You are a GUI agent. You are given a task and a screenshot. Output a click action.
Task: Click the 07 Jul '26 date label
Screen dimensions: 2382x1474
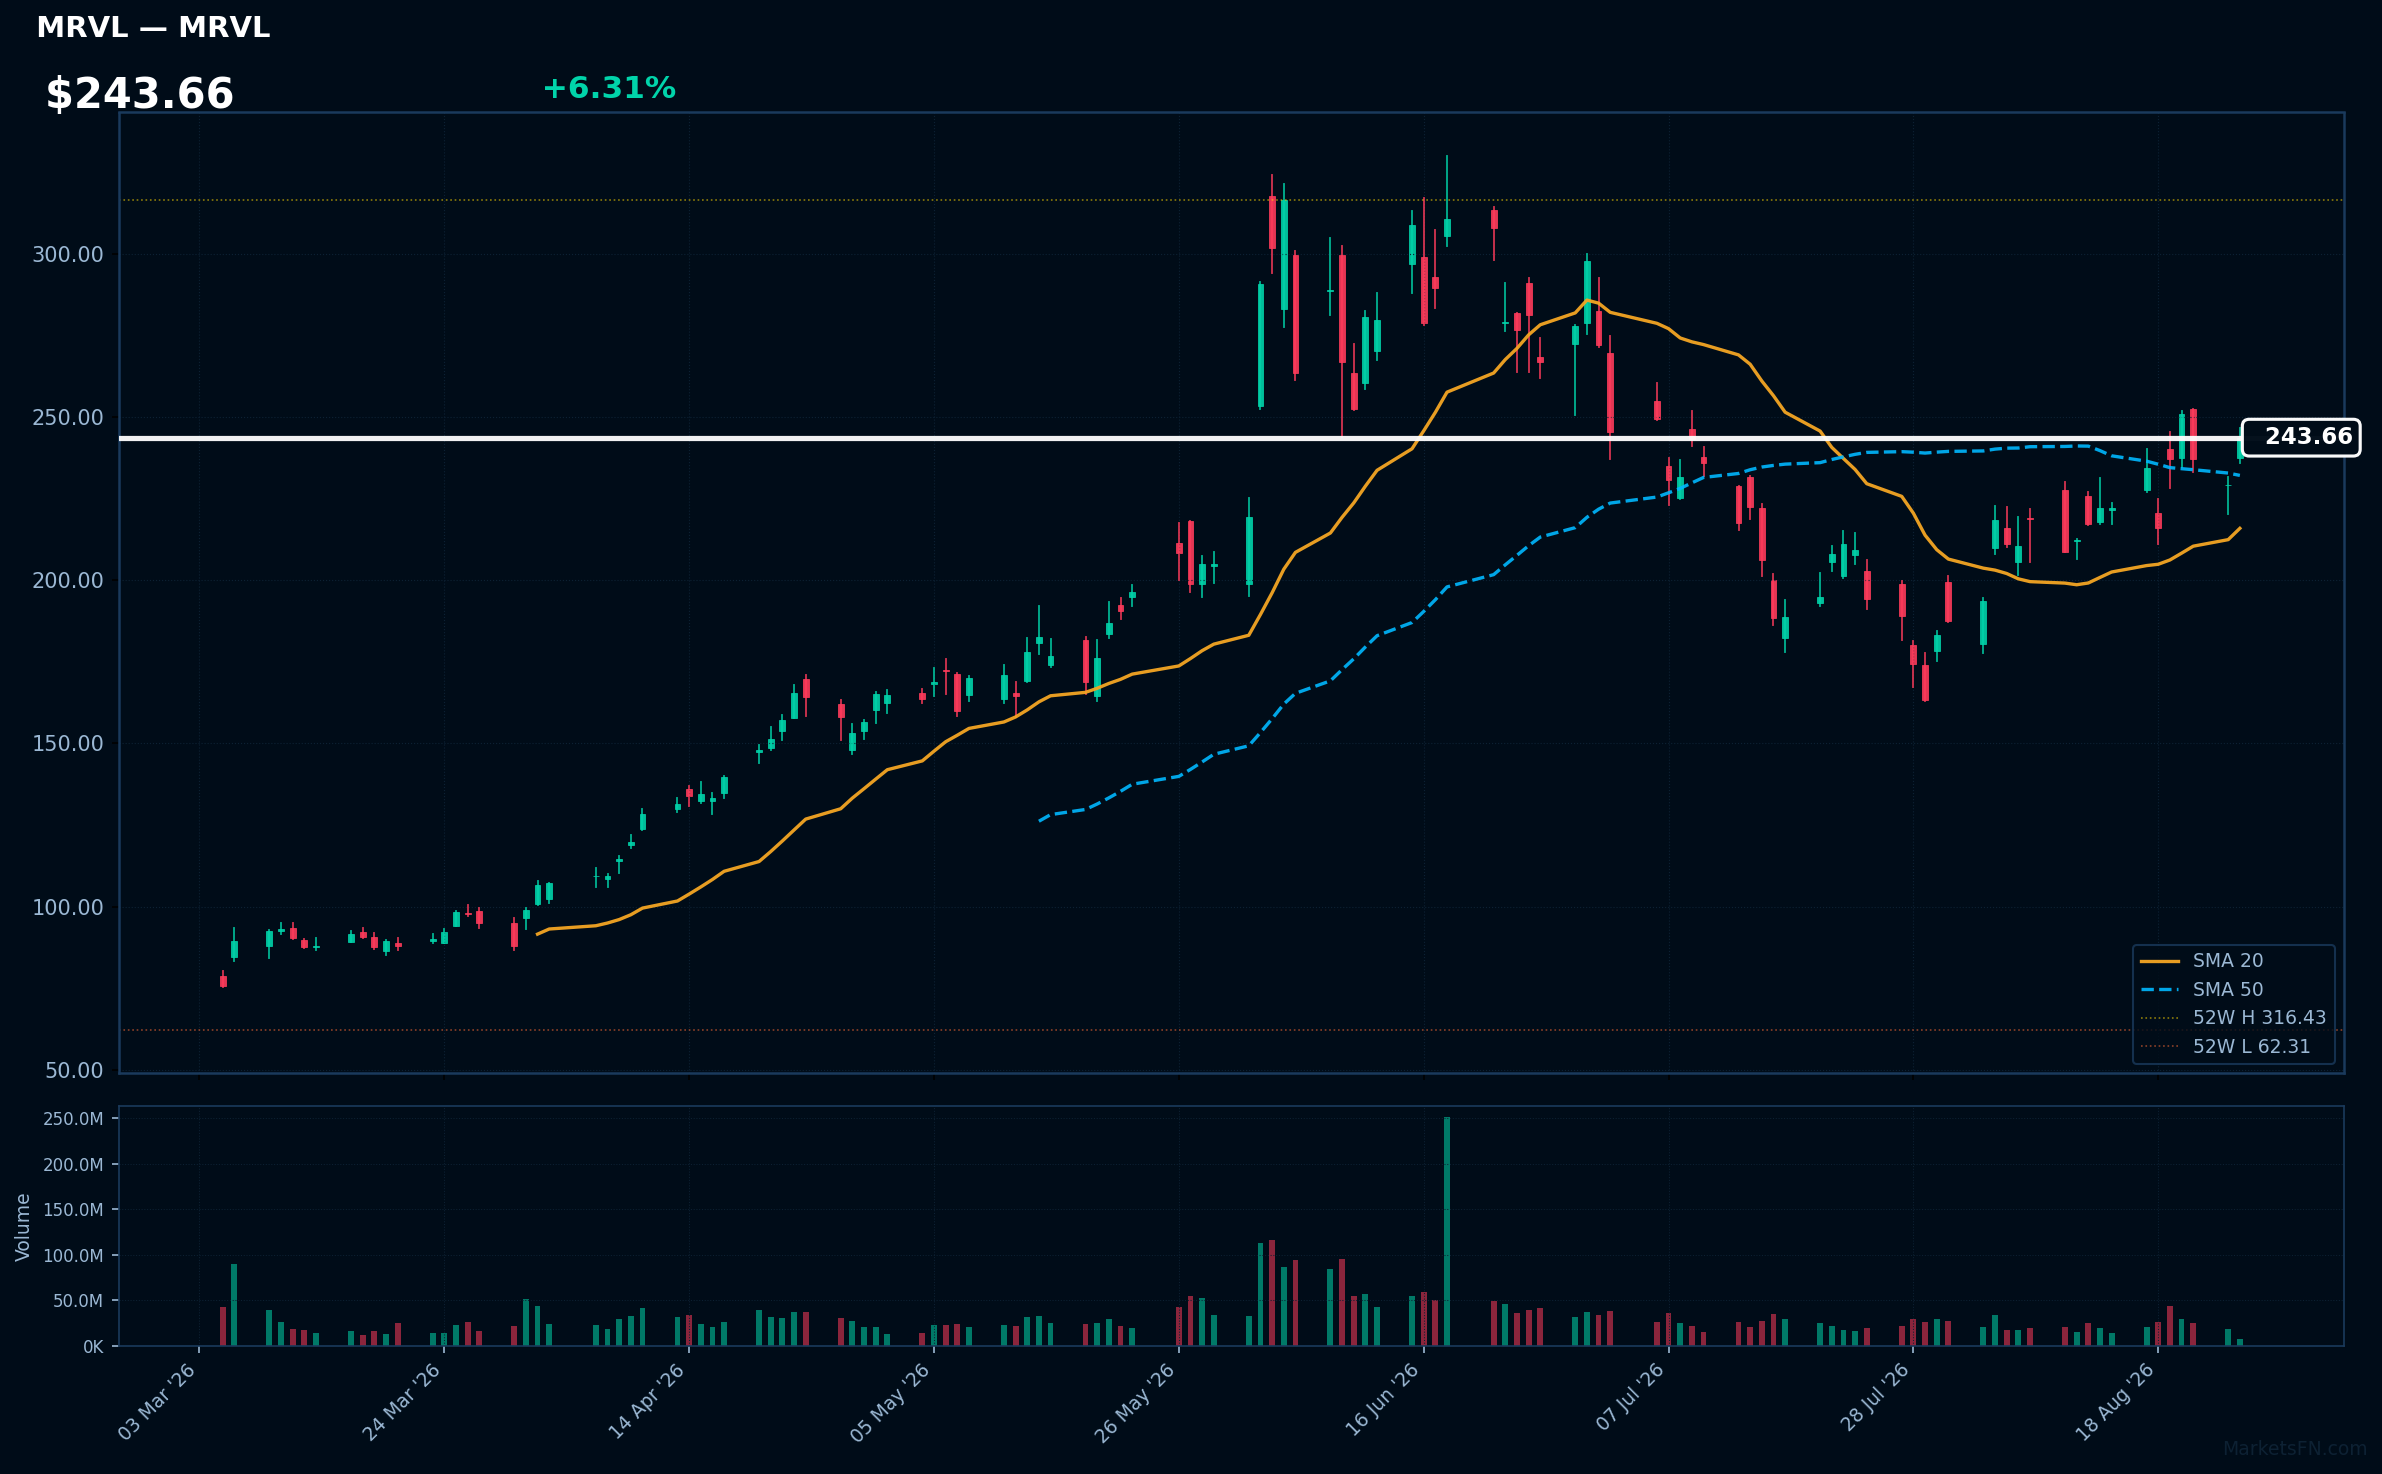tap(1630, 1397)
